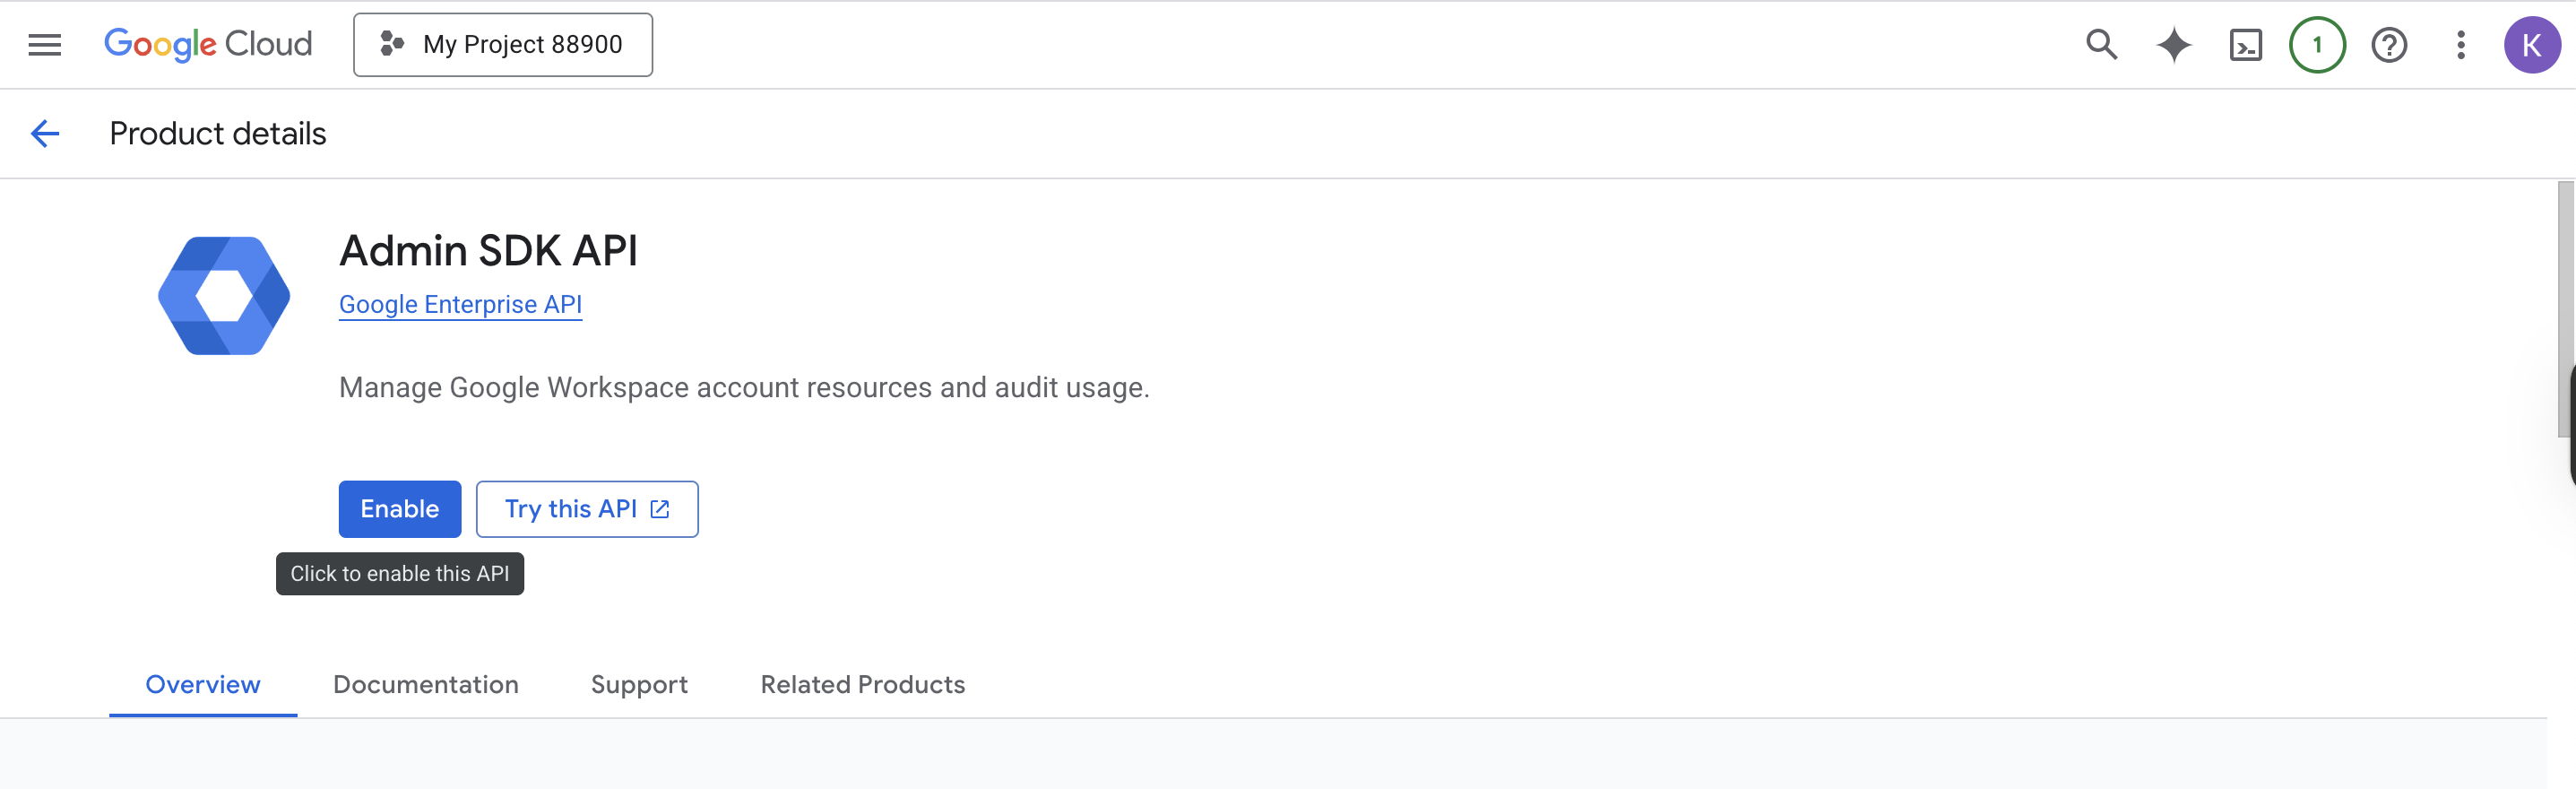Select the Overview tab

pyautogui.click(x=203, y=684)
